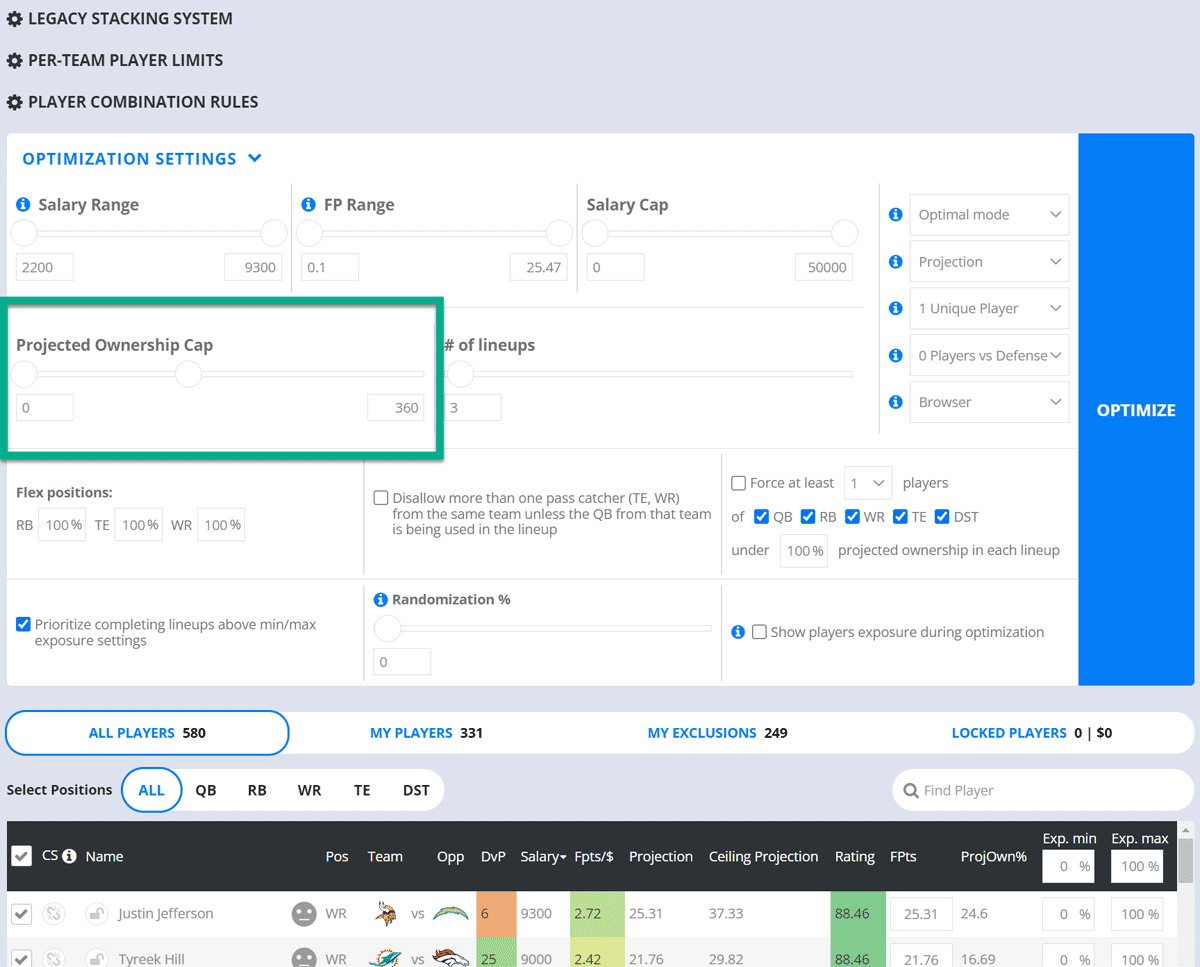Toggle disallow more than one pass catcher
The height and width of the screenshot is (967, 1200).
(x=381, y=498)
